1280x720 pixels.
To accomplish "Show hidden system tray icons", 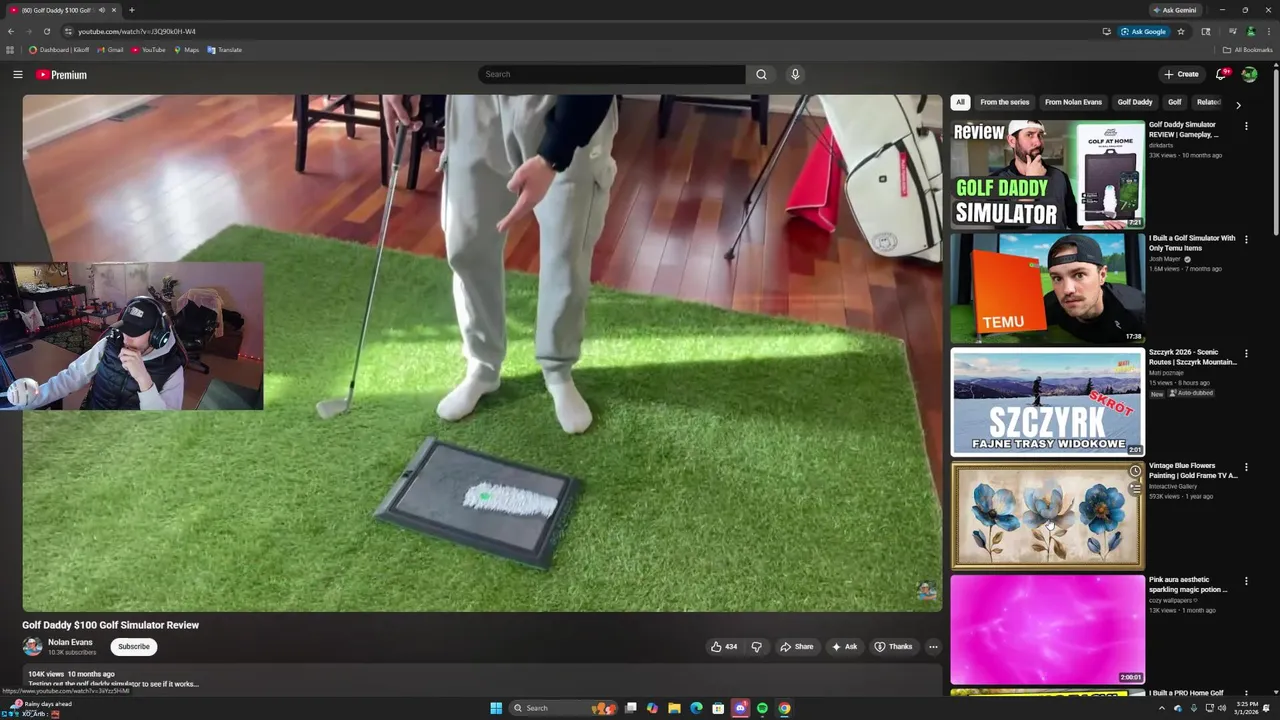I will 1161,708.
